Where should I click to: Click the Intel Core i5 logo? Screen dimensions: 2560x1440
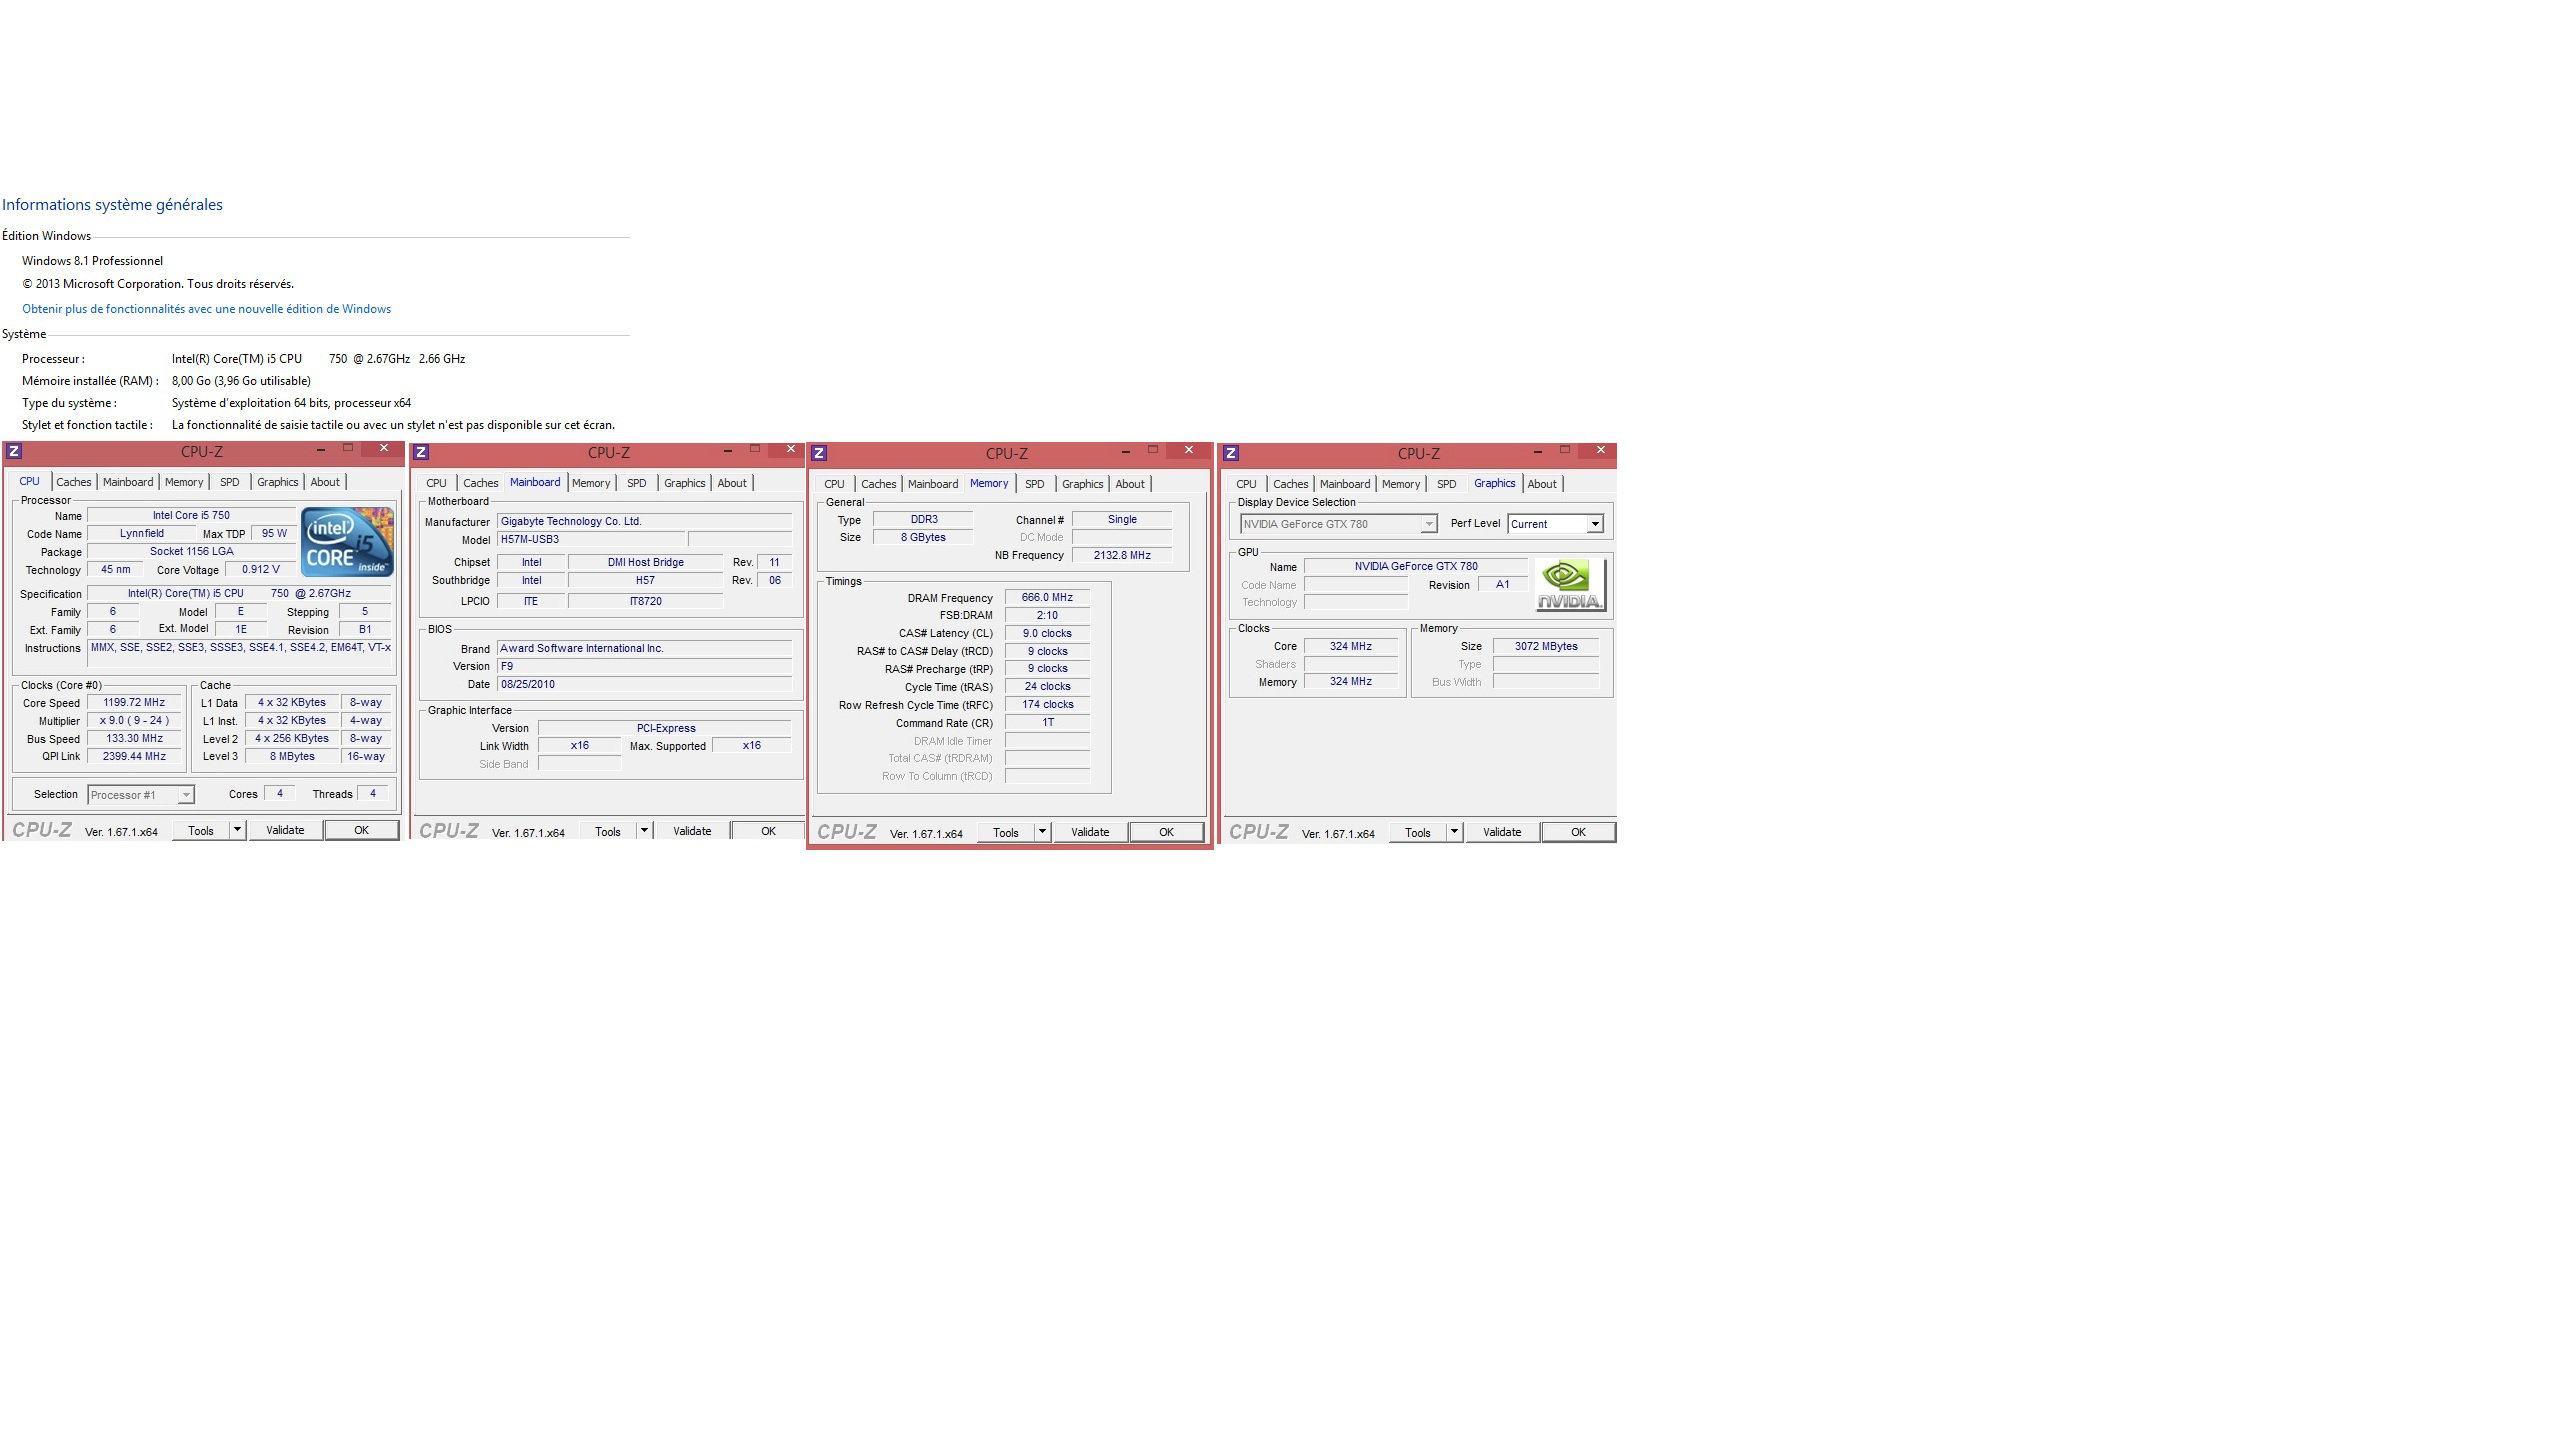pos(347,541)
